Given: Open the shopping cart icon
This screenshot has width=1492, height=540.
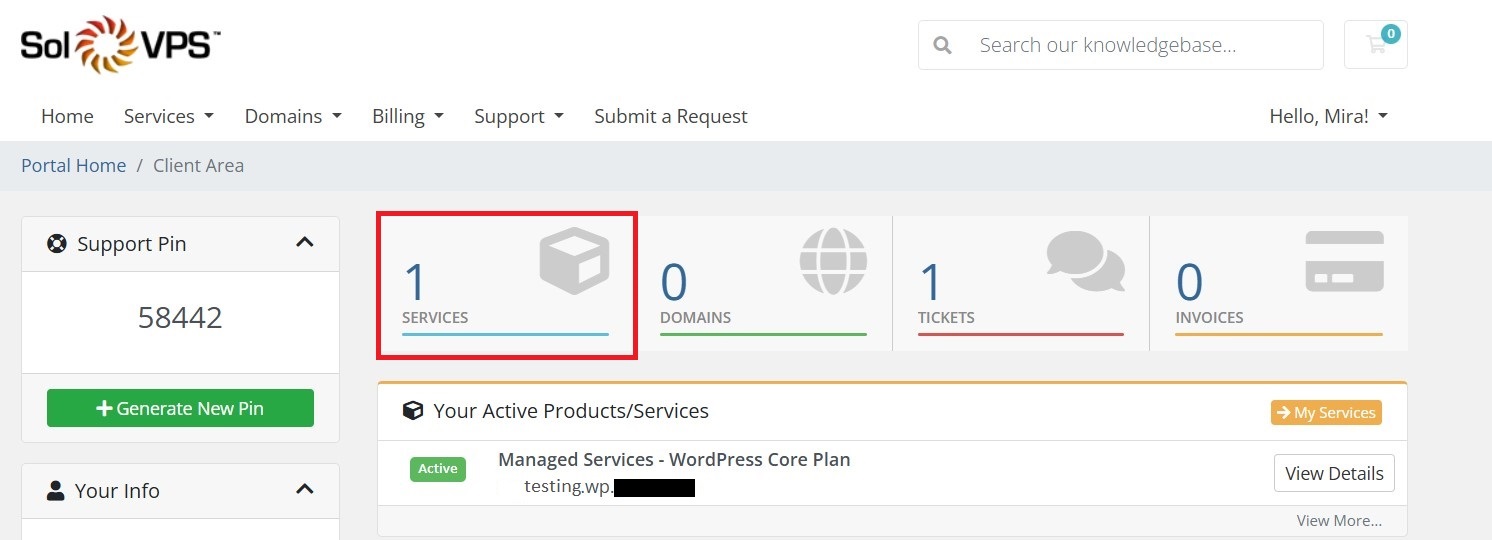Looking at the screenshot, I should point(1376,44).
